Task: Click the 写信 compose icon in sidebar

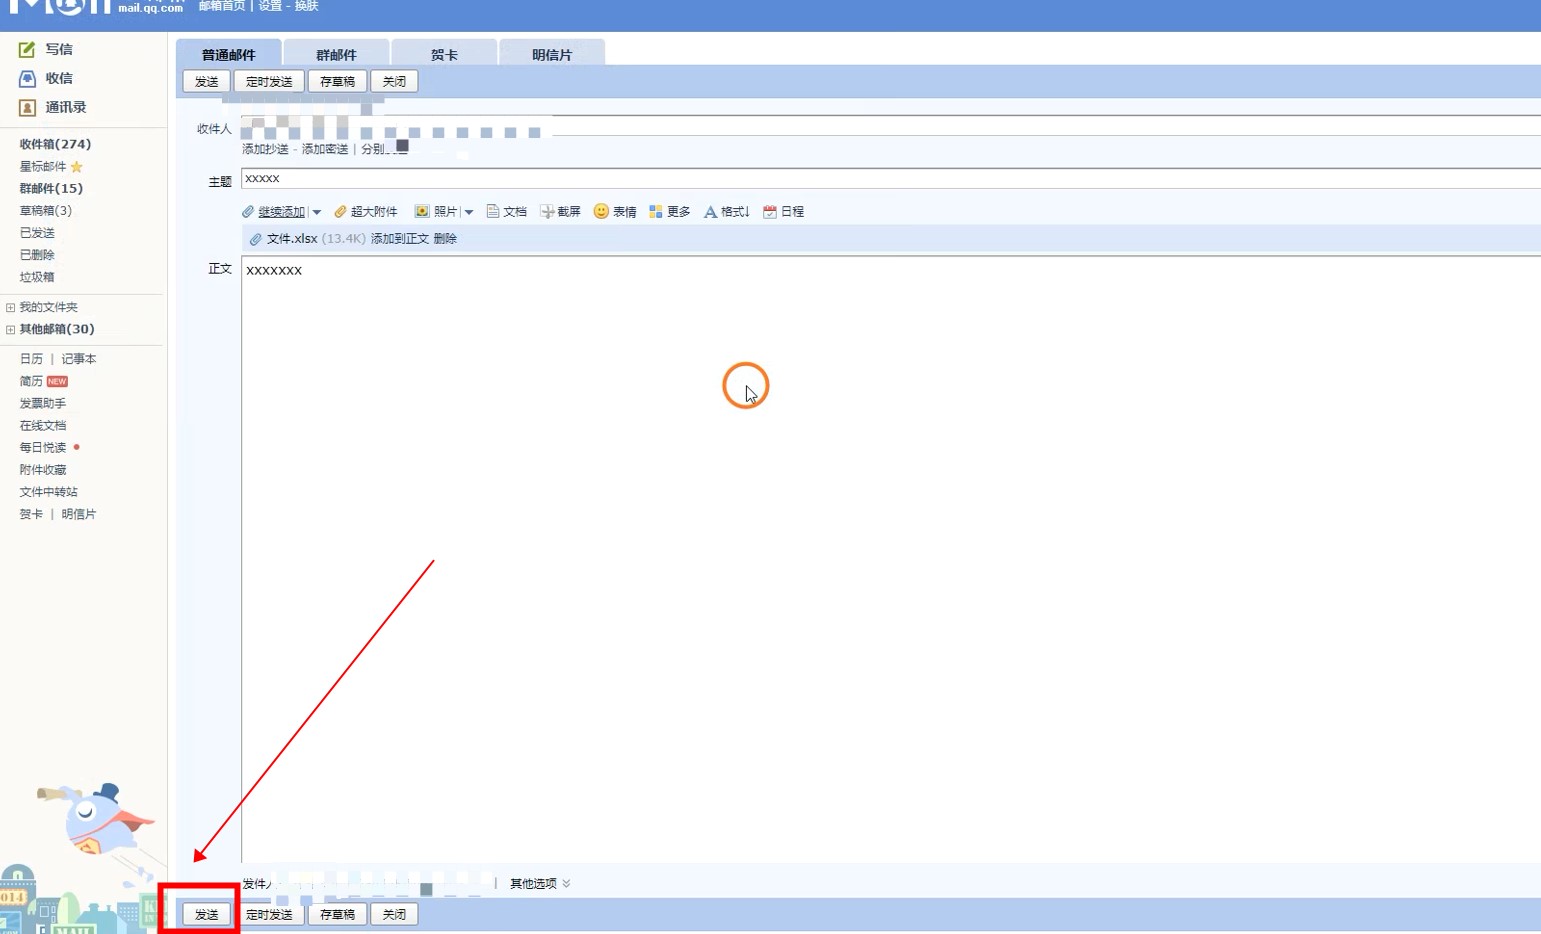Action: point(27,49)
